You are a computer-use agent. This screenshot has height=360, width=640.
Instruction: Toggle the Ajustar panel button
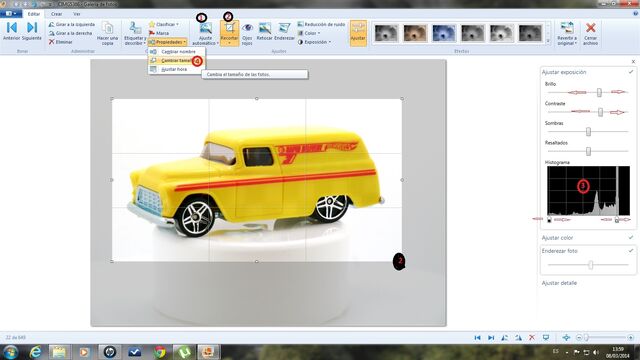pyautogui.click(x=358, y=33)
